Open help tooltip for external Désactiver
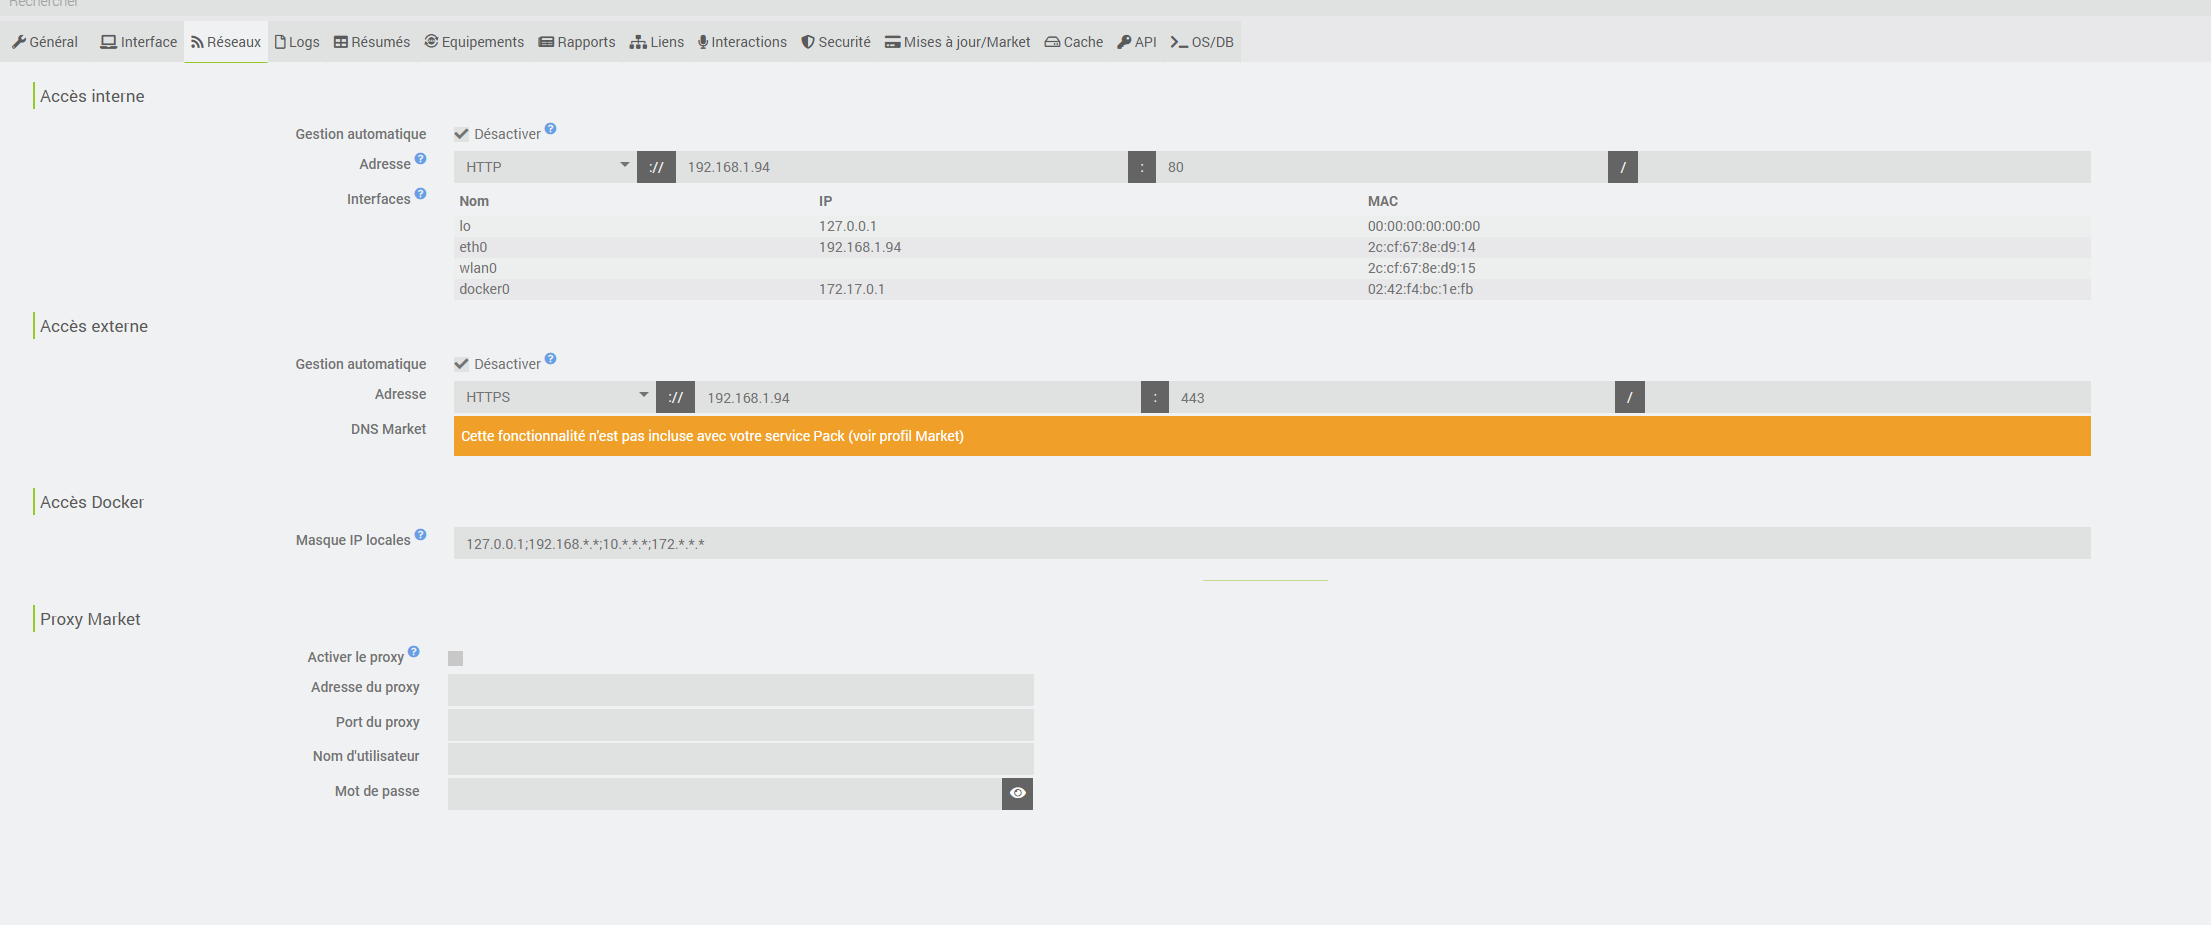Image resolution: width=2211 pixels, height=925 pixels. (551, 359)
